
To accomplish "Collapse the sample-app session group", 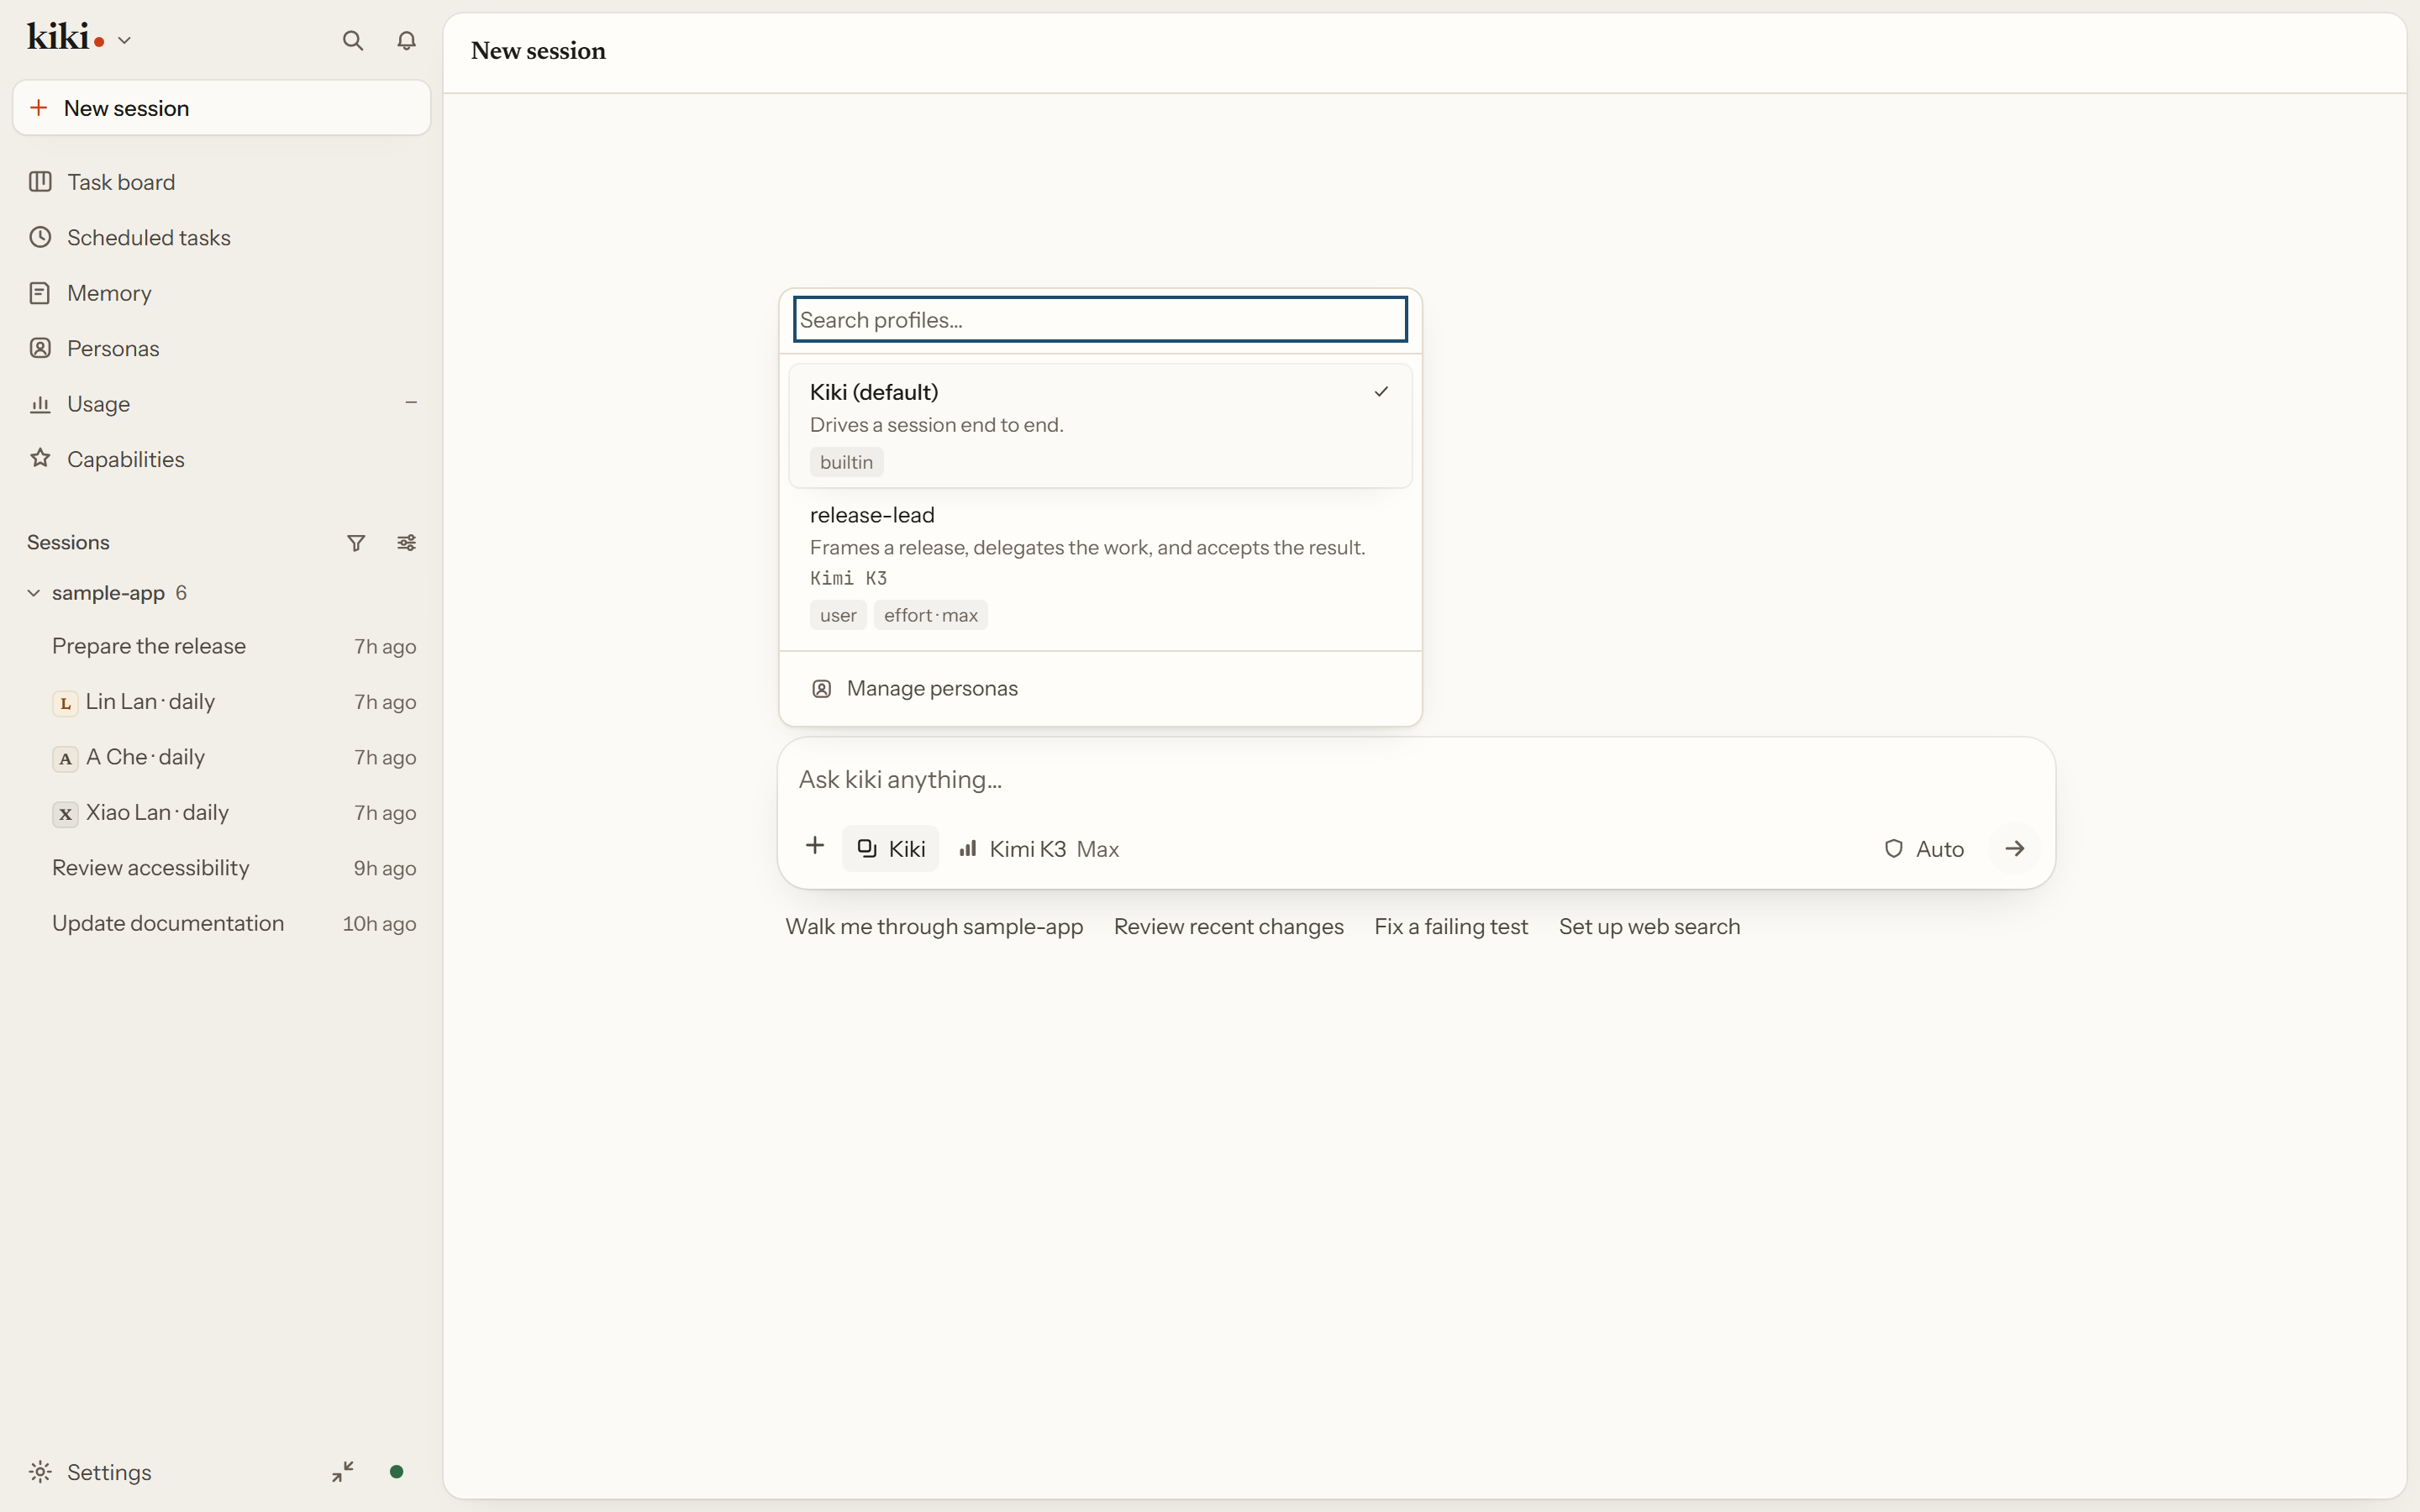I will click(33, 593).
